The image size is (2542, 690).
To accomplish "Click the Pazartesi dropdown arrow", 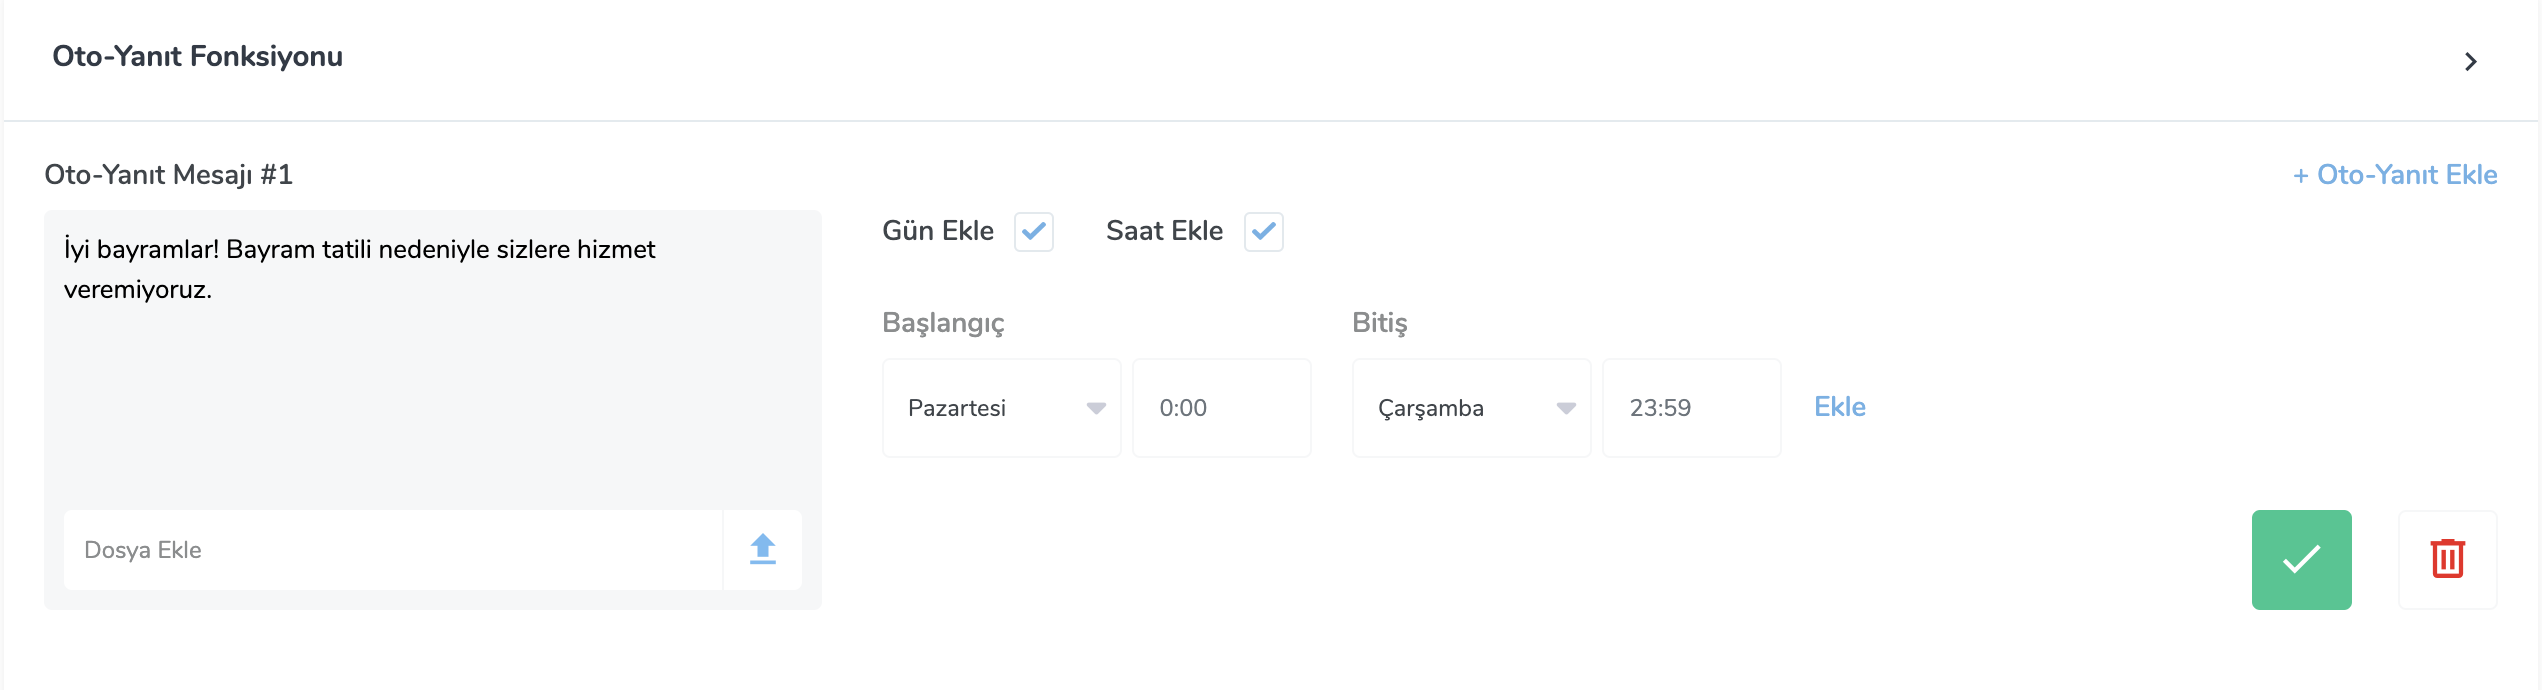I will [x=1096, y=408].
